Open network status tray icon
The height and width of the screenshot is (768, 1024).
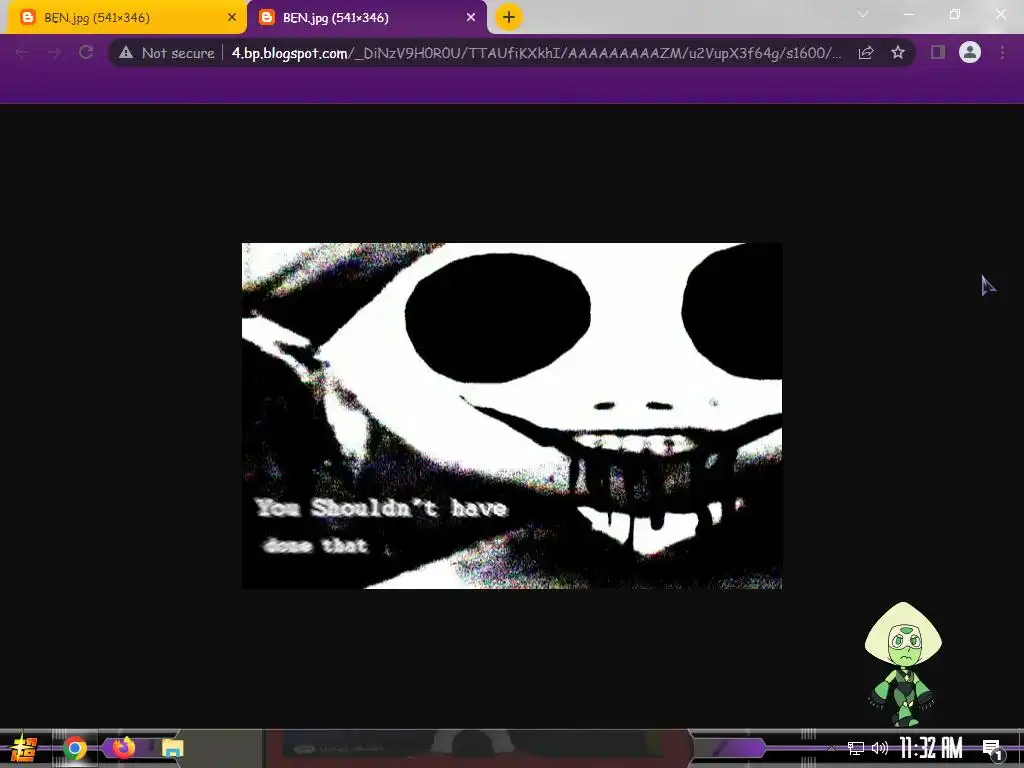pos(856,748)
